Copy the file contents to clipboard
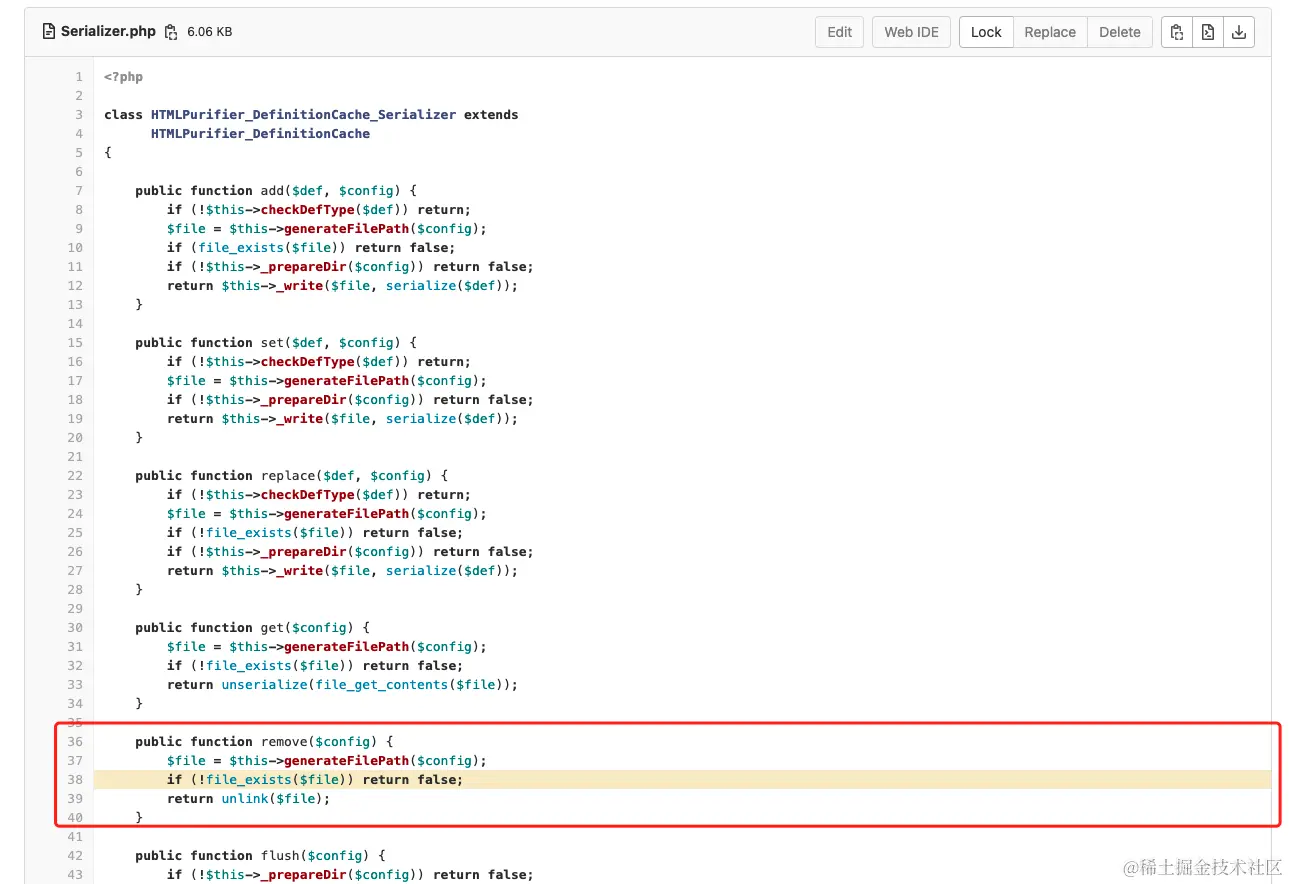The height and width of the screenshot is (884, 1289). [x=1177, y=32]
